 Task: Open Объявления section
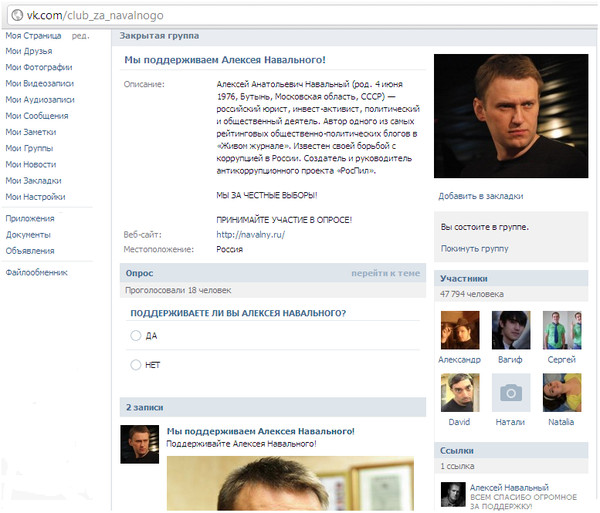click(30, 251)
